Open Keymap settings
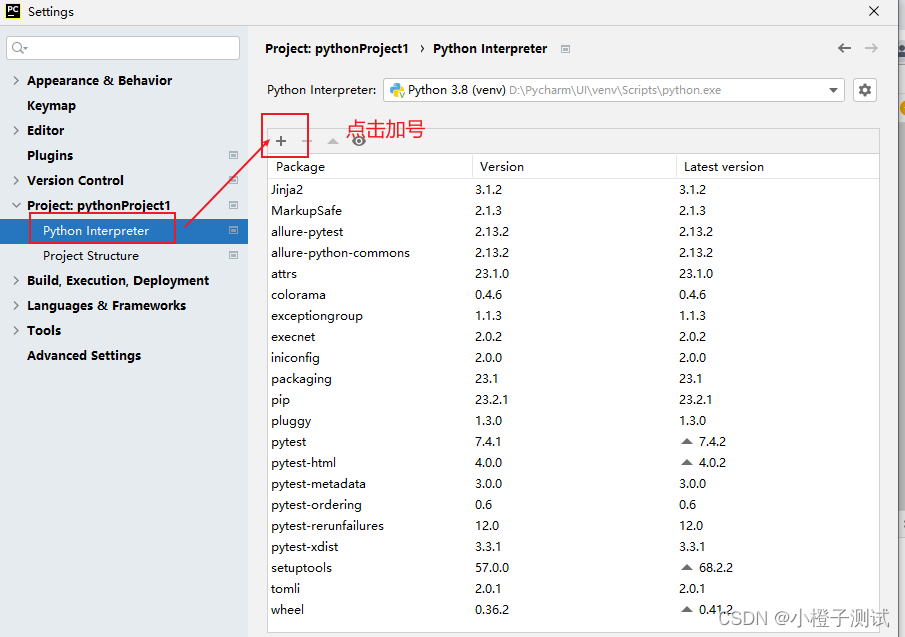Screen dimensions: 905x637 (51, 106)
